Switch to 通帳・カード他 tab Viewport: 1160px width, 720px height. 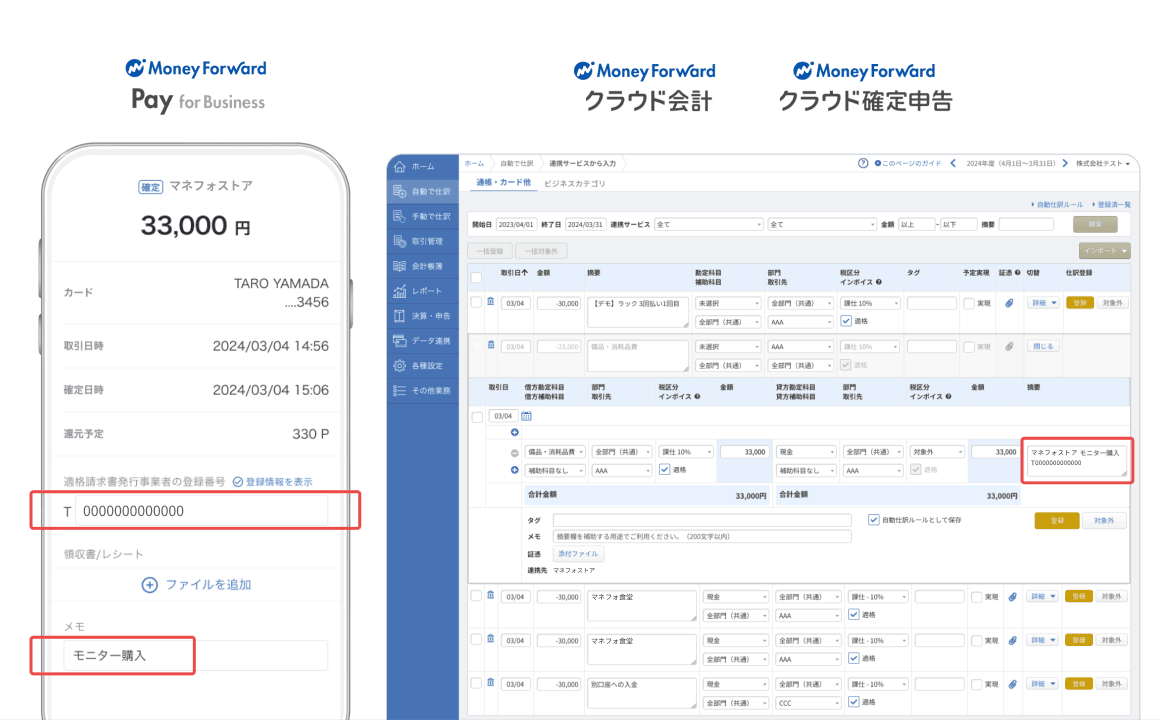[x=503, y=183]
